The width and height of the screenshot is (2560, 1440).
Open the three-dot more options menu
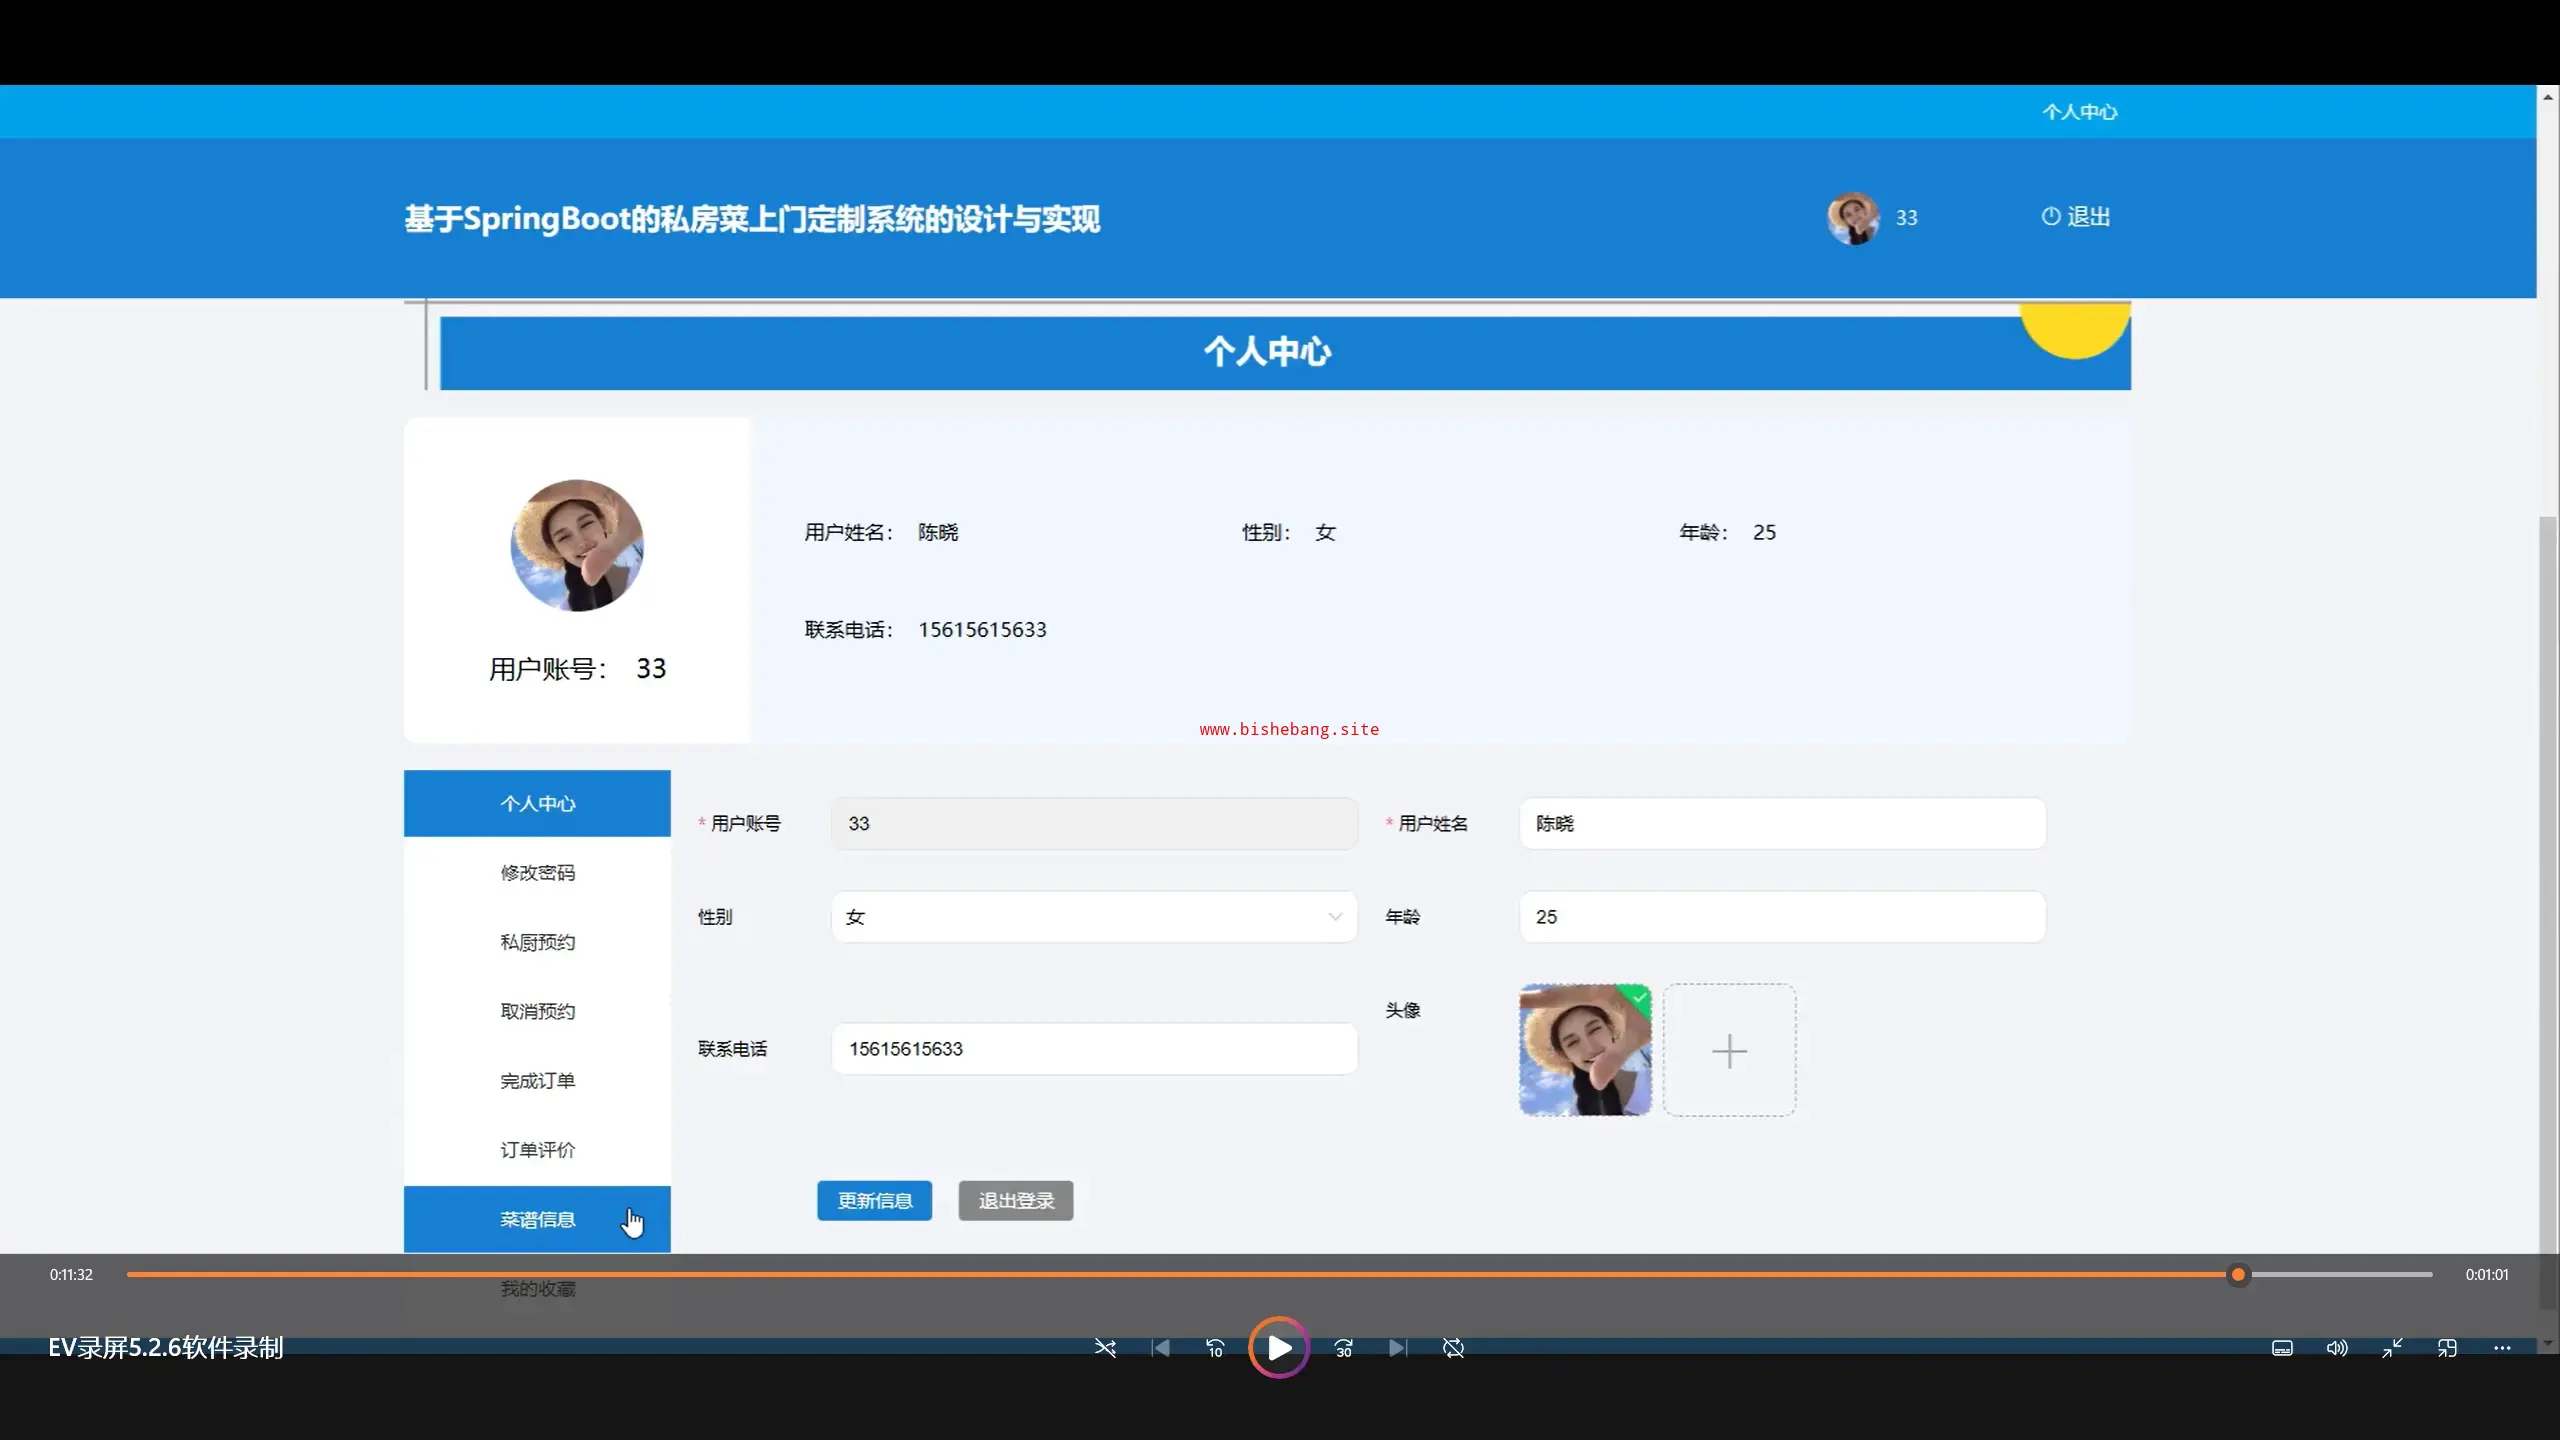point(2502,1348)
